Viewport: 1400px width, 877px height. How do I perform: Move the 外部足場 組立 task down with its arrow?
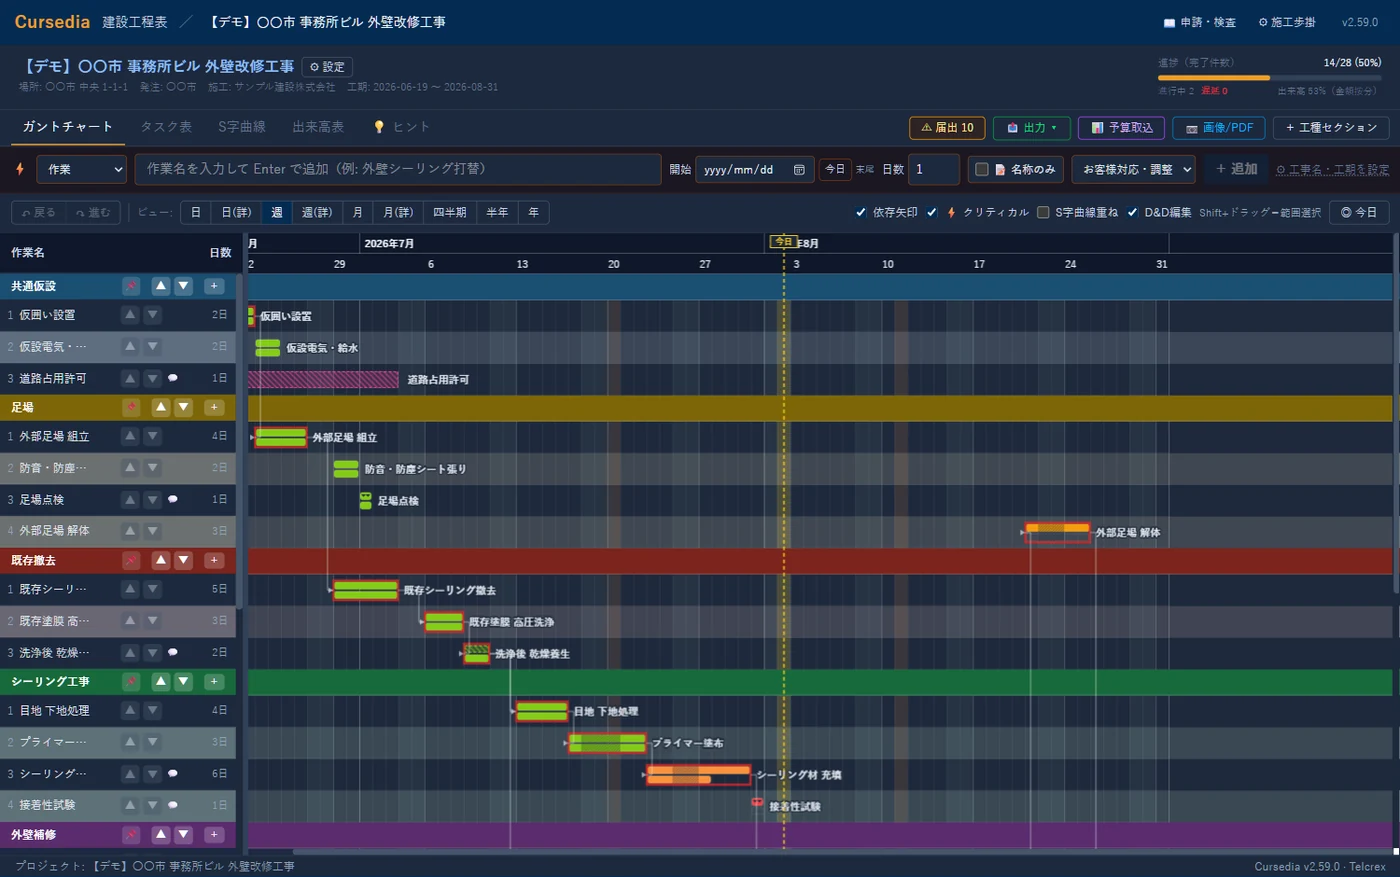(x=152, y=436)
